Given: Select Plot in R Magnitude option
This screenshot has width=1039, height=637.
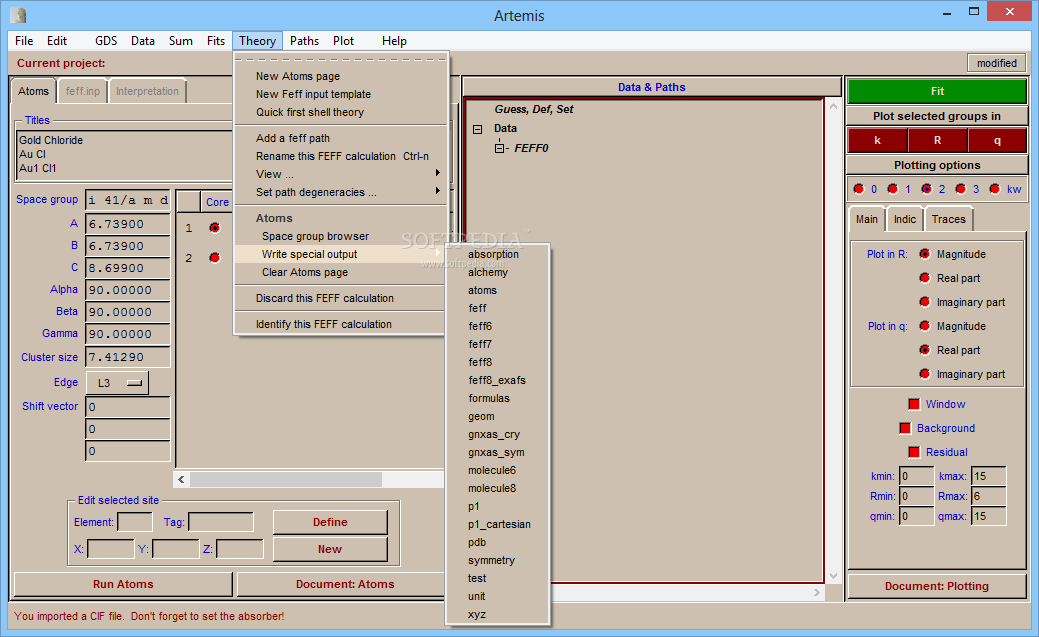Looking at the screenshot, I should (925, 254).
